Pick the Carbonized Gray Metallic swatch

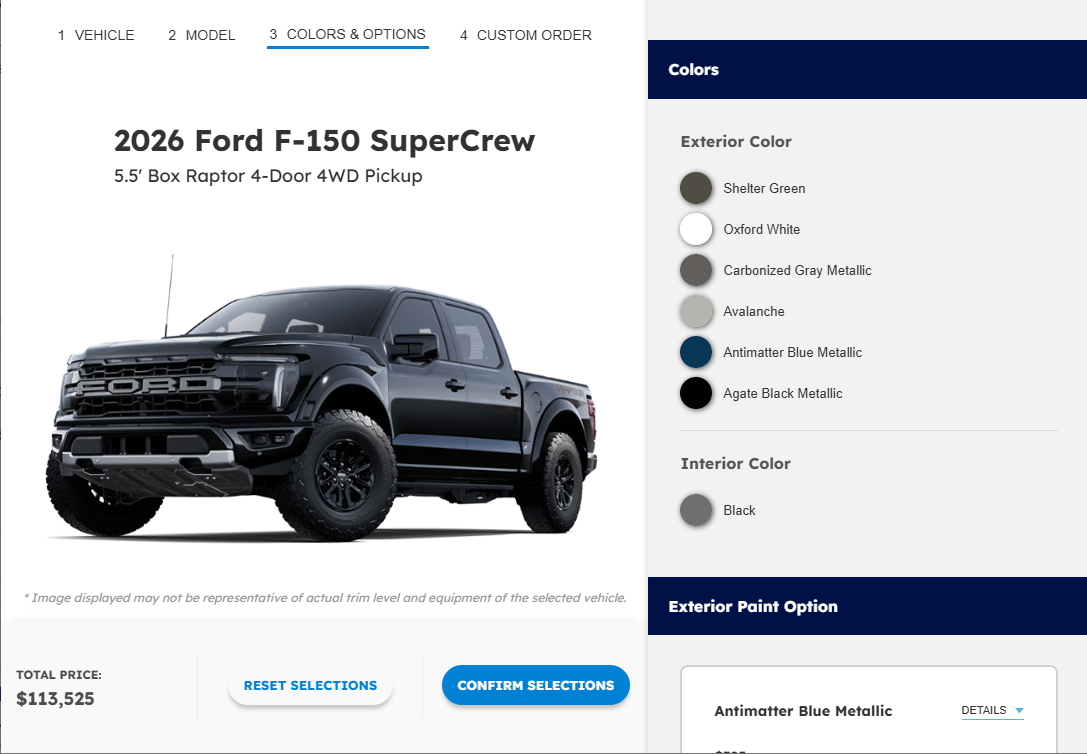point(696,270)
